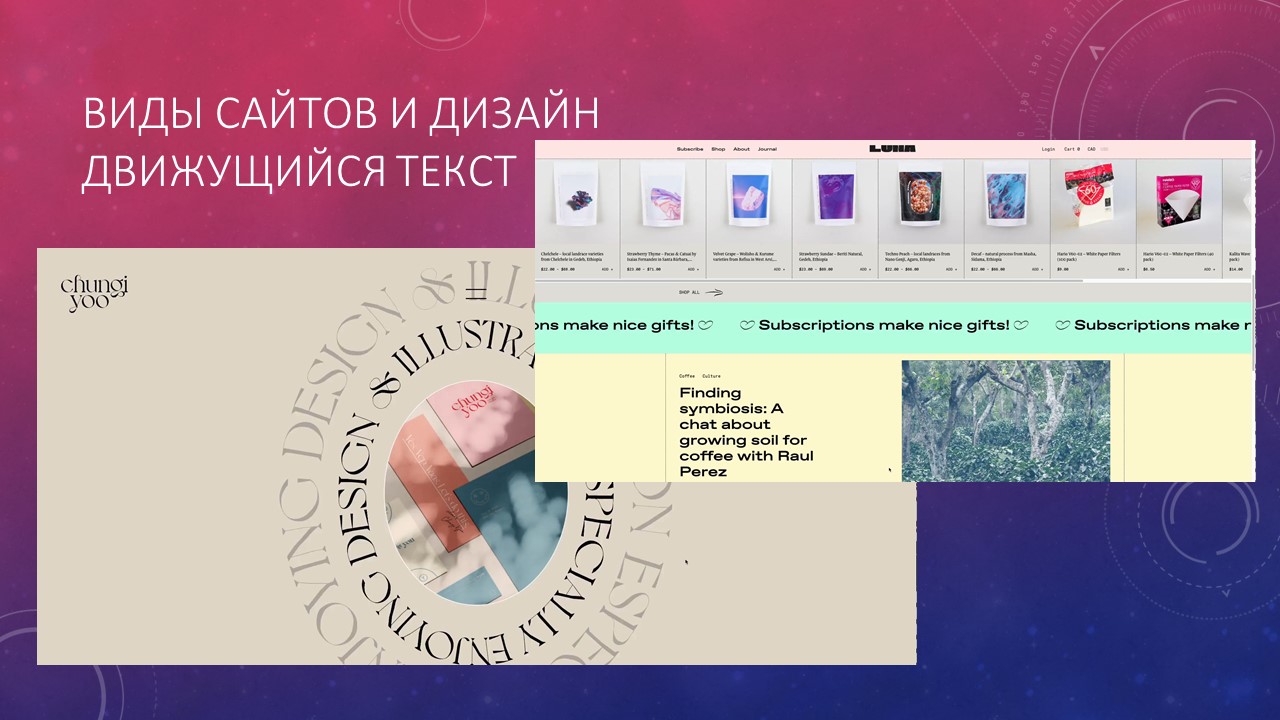Click the chungi yoo logo

(95, 294)
